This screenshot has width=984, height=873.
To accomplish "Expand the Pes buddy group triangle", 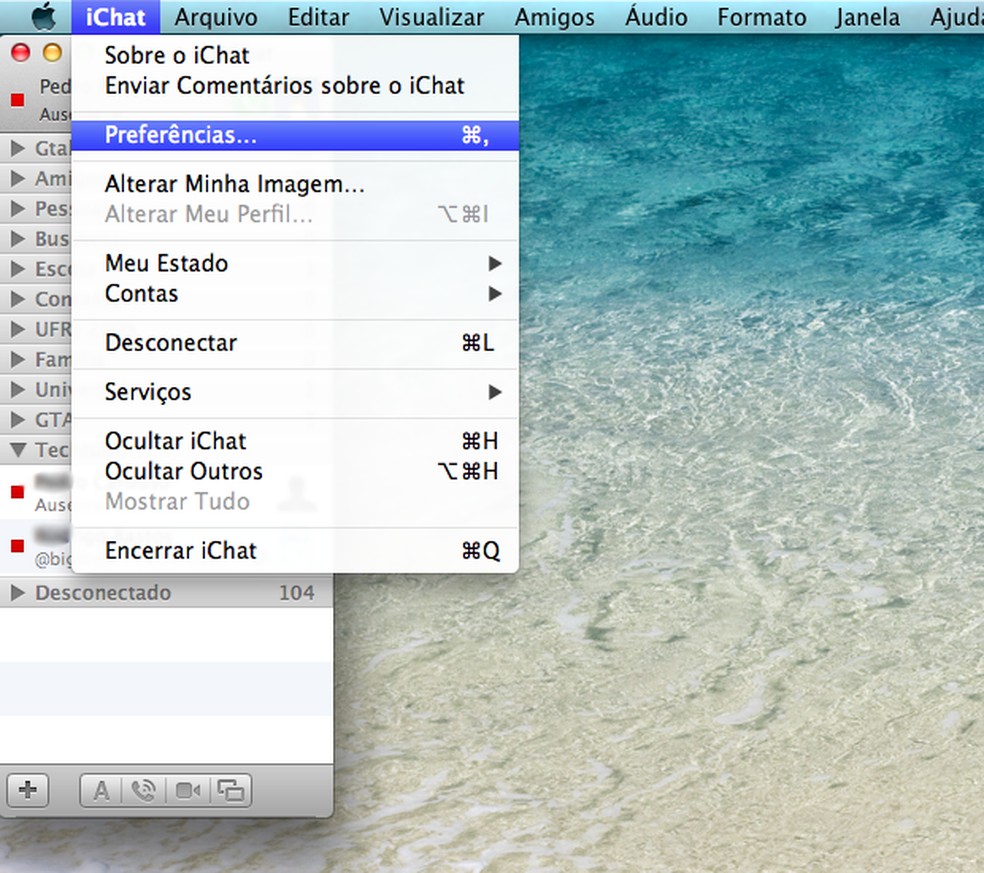I will (x=18, y=208).
